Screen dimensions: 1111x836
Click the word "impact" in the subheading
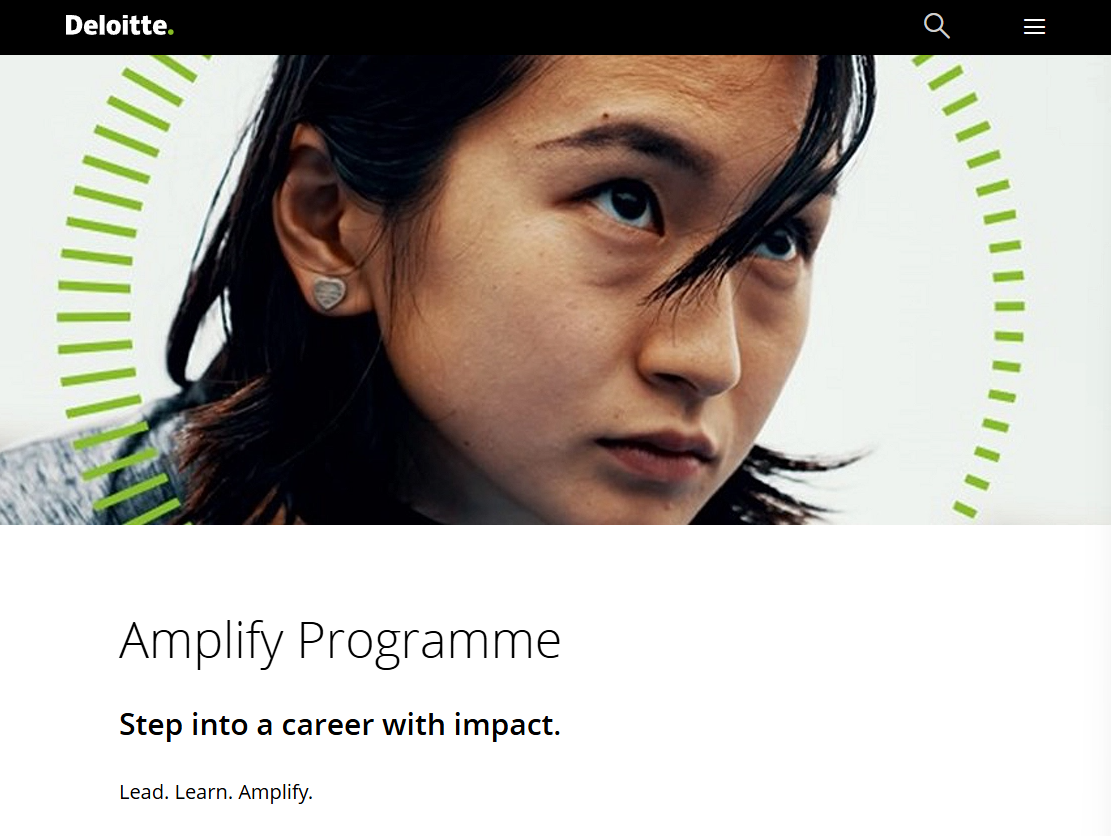pyautogui.click(x=509, y=724)
